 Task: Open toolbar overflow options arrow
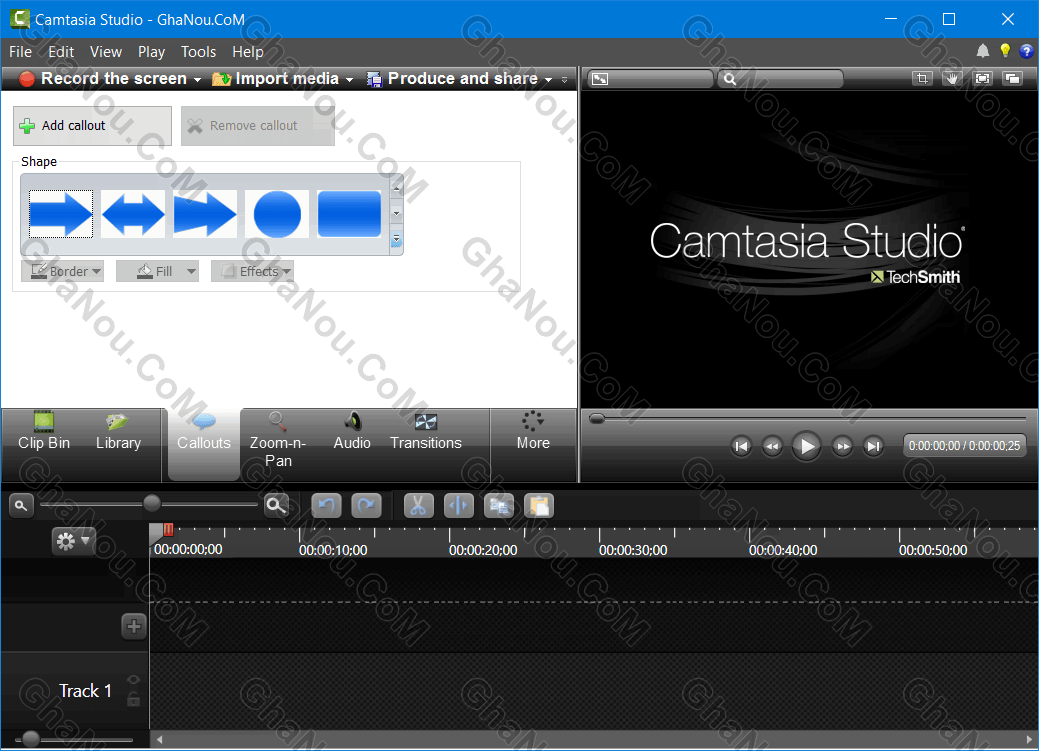pos(565,80)
